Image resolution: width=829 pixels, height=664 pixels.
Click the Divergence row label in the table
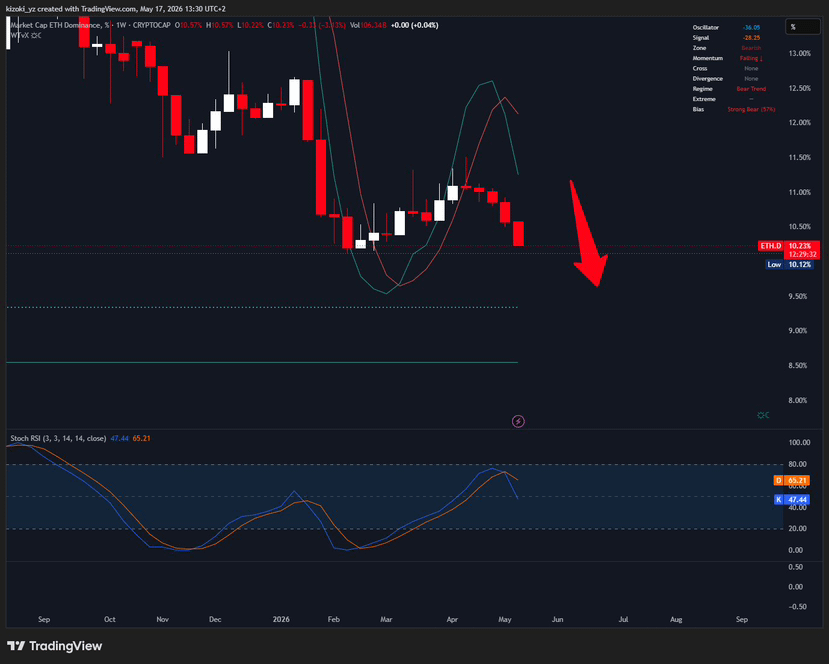[707, 79]
